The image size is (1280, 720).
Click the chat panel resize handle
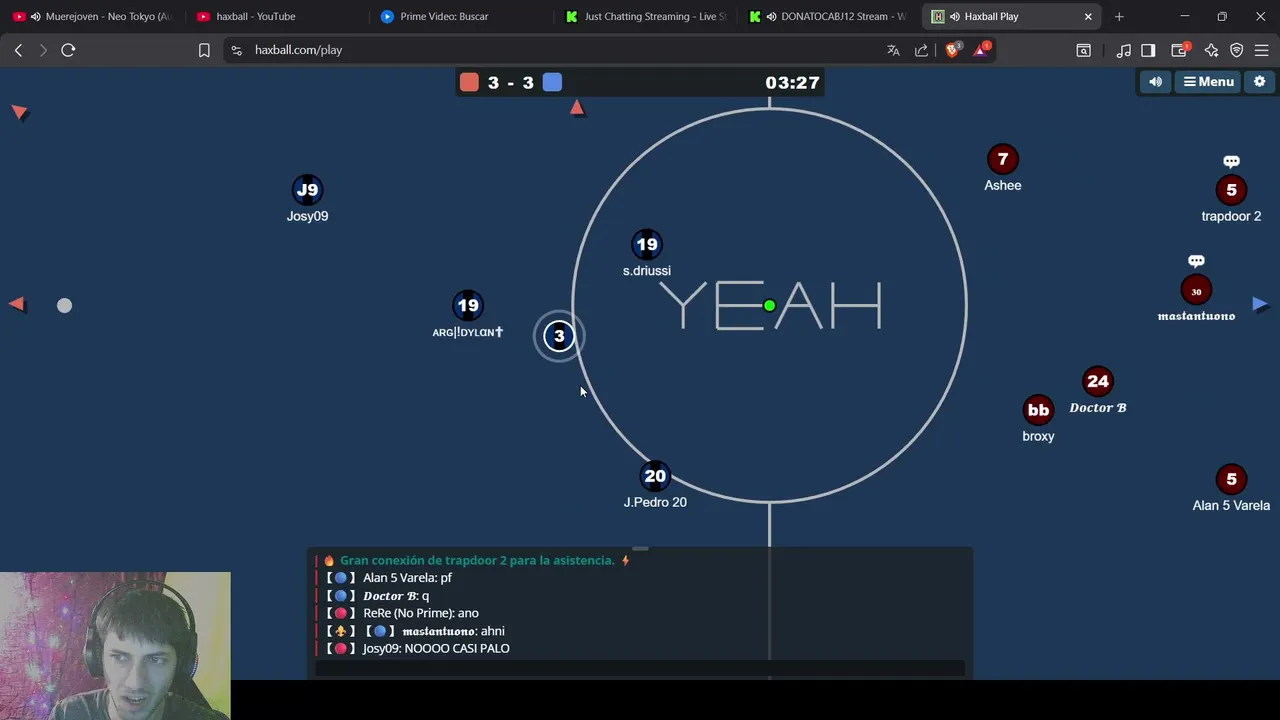[x=640, y=548]
